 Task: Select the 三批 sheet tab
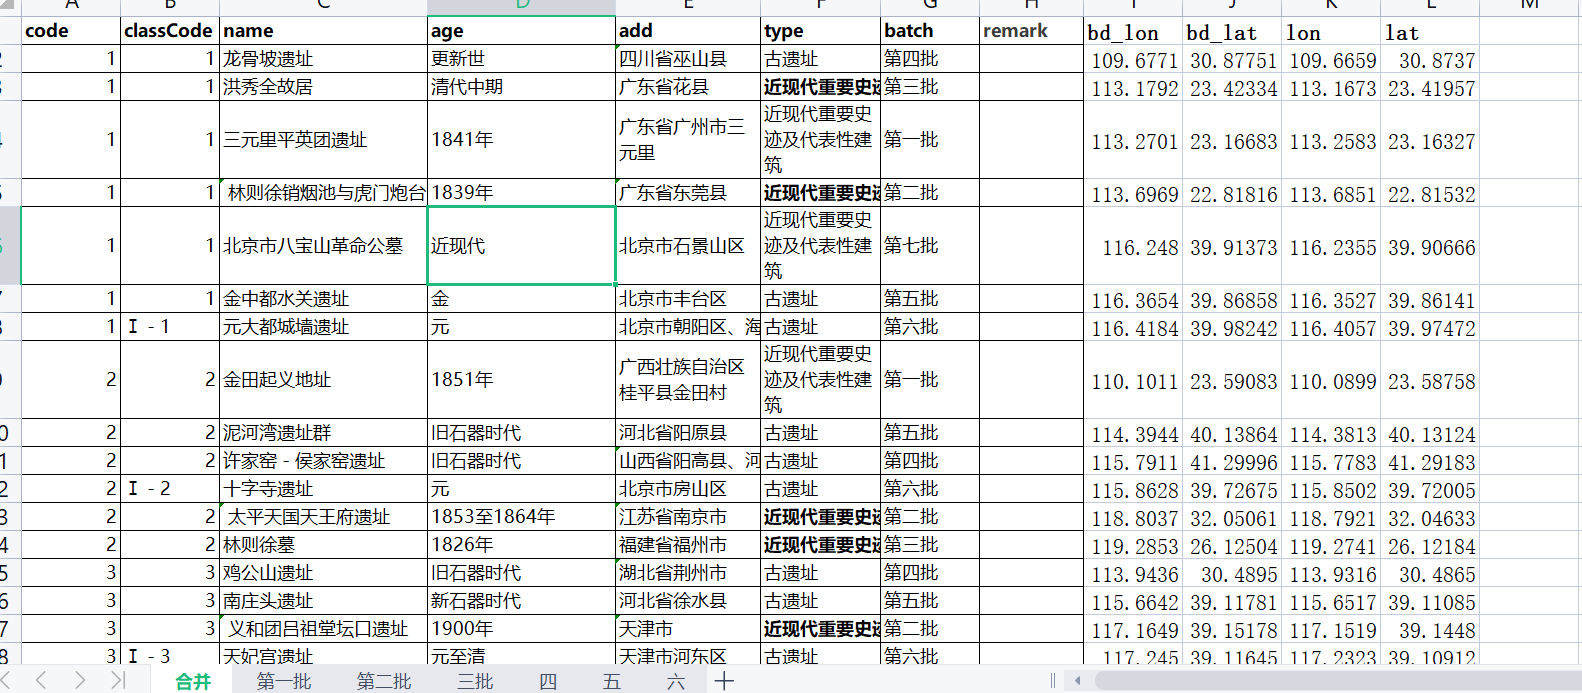475,681
